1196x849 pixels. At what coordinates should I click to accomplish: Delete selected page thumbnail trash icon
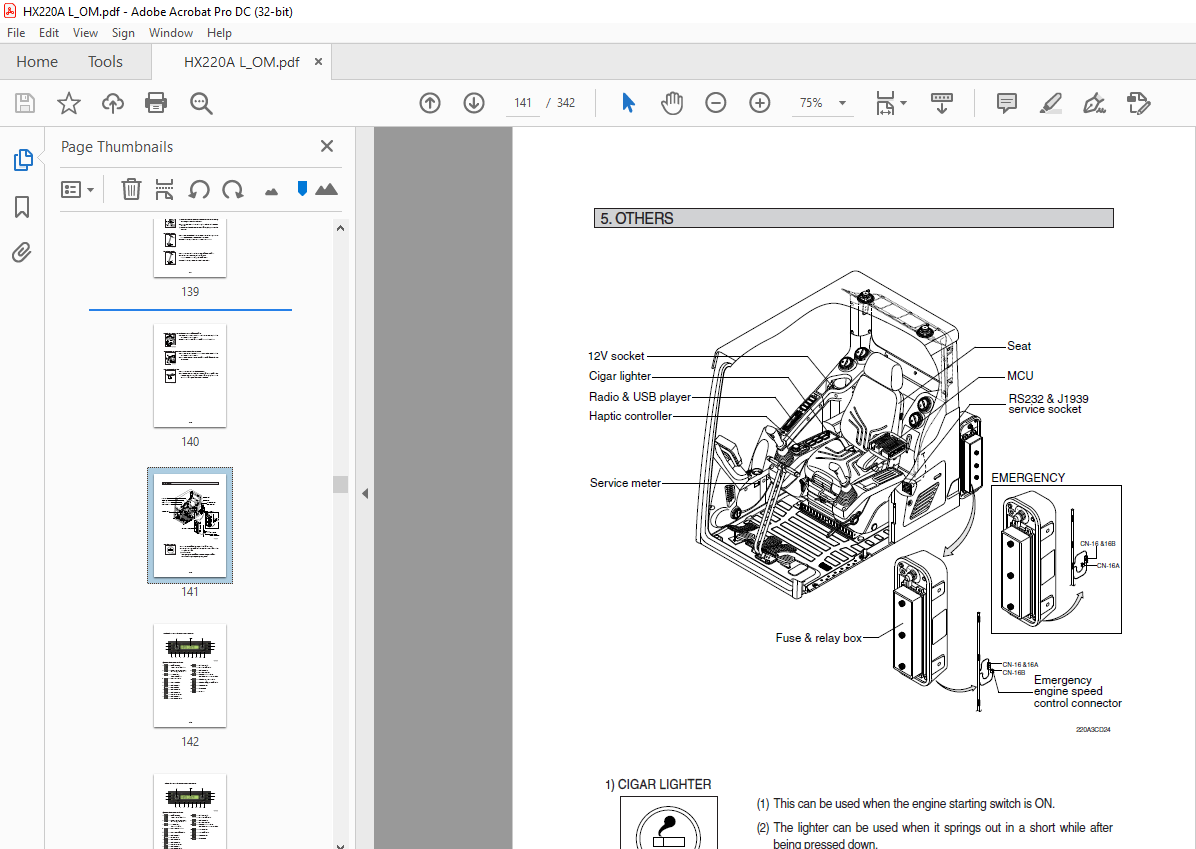click(131, 189)
